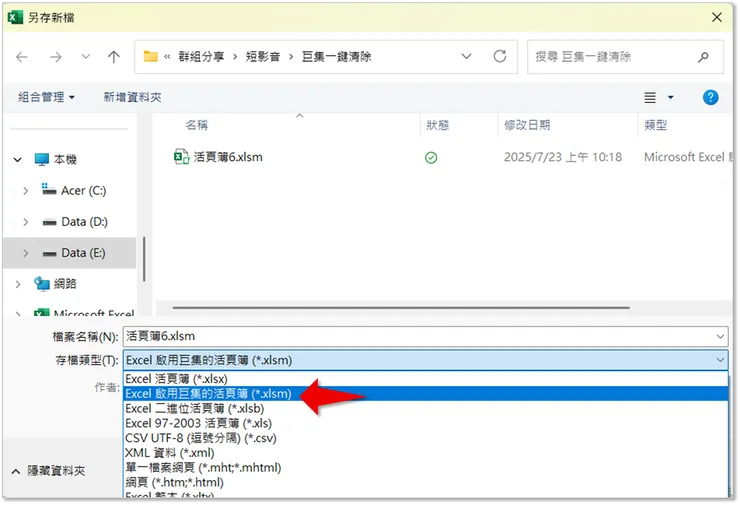The image size is (740, 505).
Task: Select the Data (E:) drive
Action: pyautogui.click(x=83, y=253)
